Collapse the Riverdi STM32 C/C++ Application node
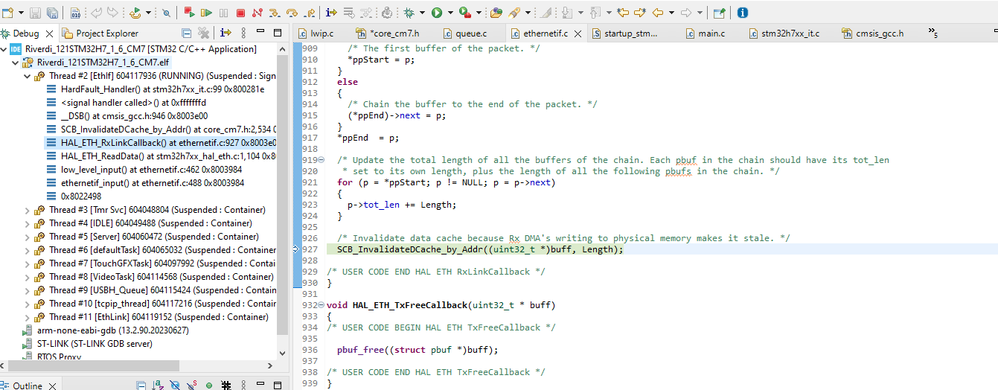This screenshot has width=998, height=390. click(x=4, y=49)
